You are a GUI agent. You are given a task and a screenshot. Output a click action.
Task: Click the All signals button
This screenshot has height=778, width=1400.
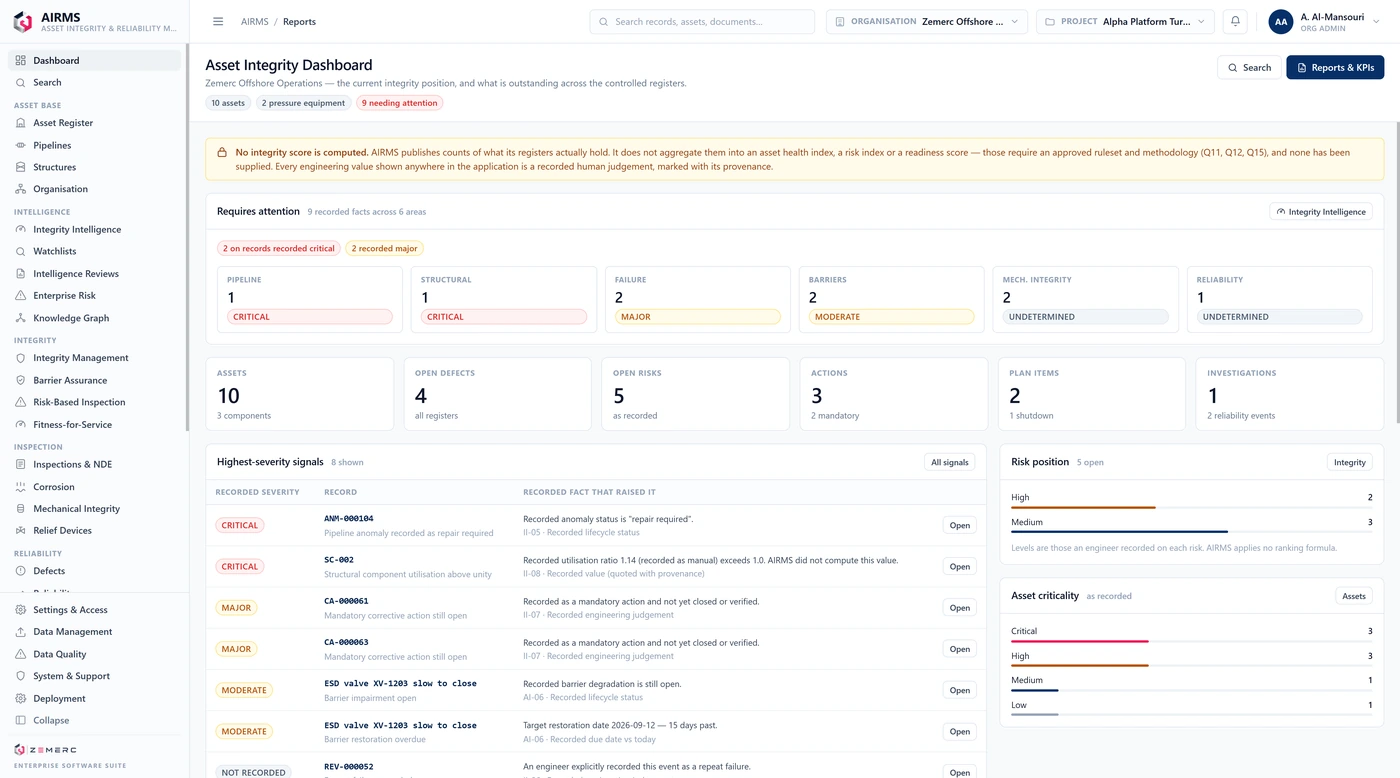(949, 462)
